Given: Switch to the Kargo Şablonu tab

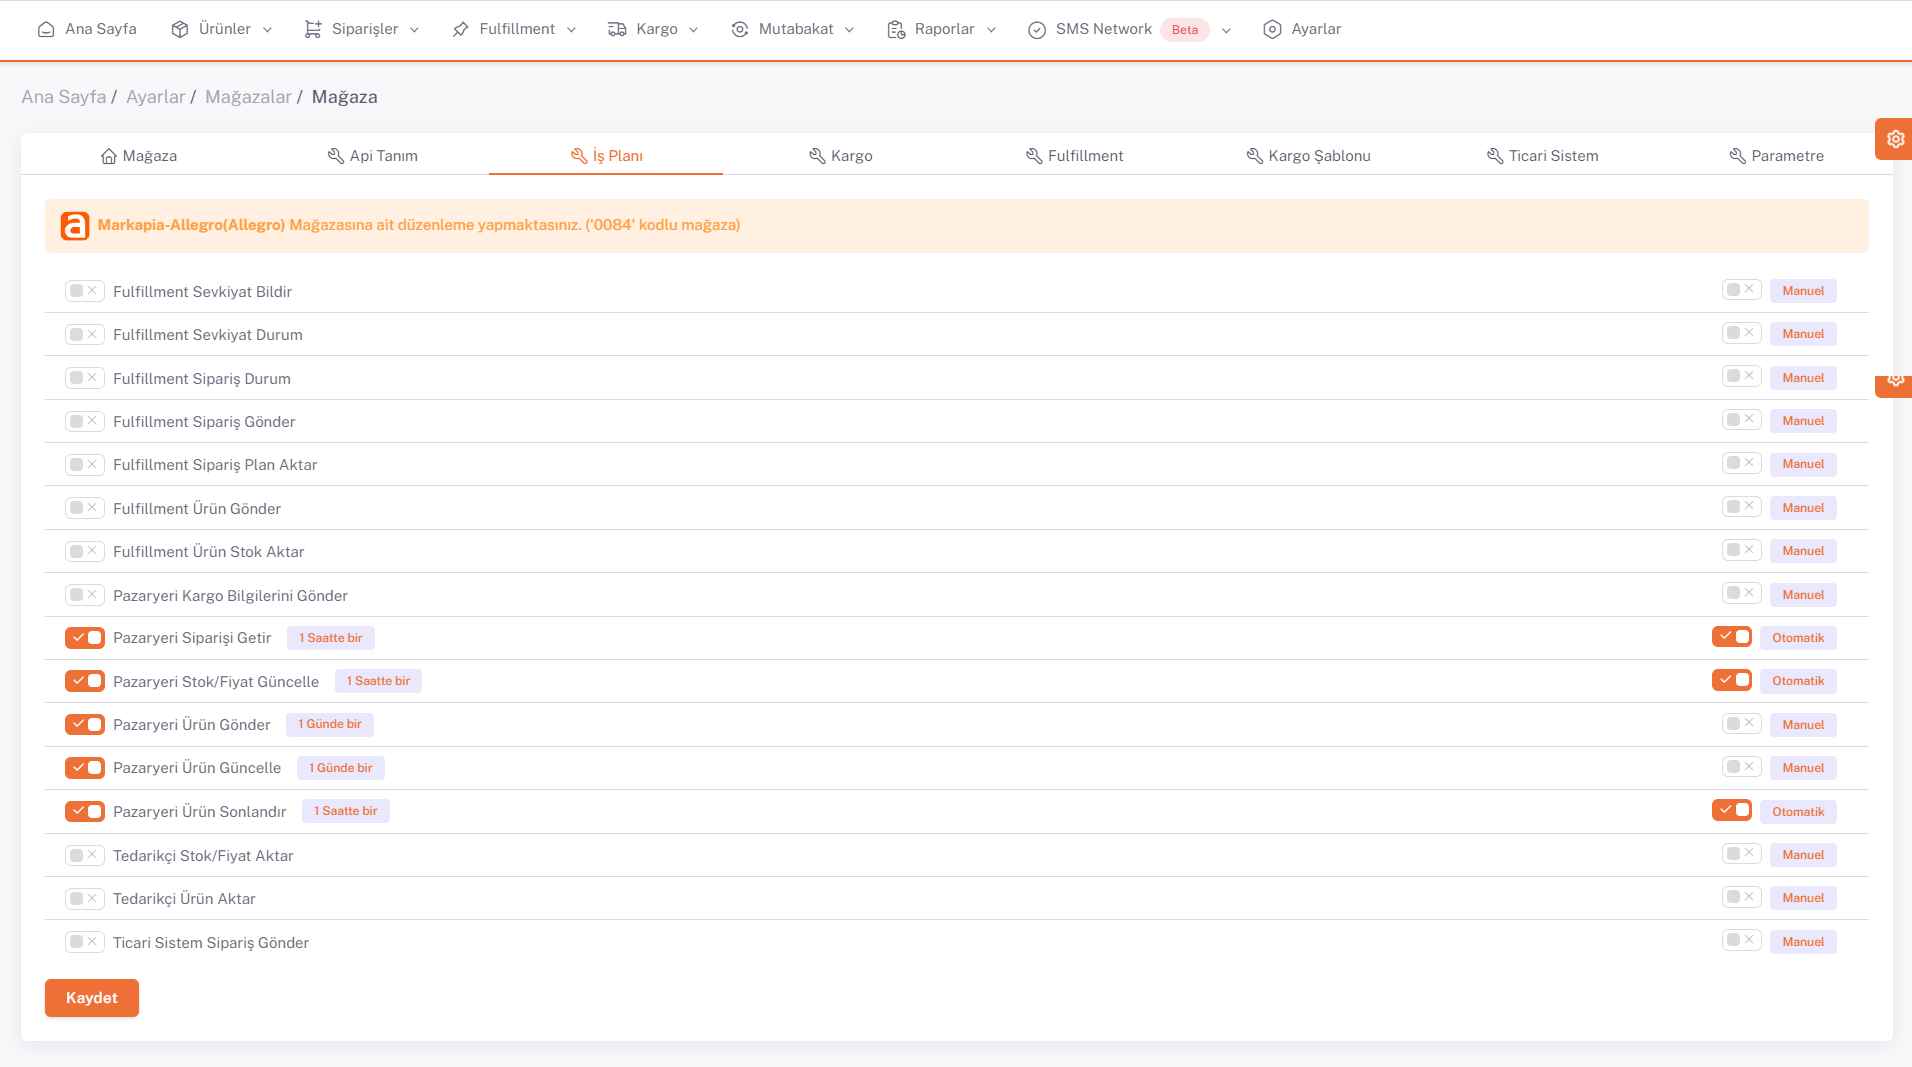Looking at the screenshot, I should pos(1309,156).
